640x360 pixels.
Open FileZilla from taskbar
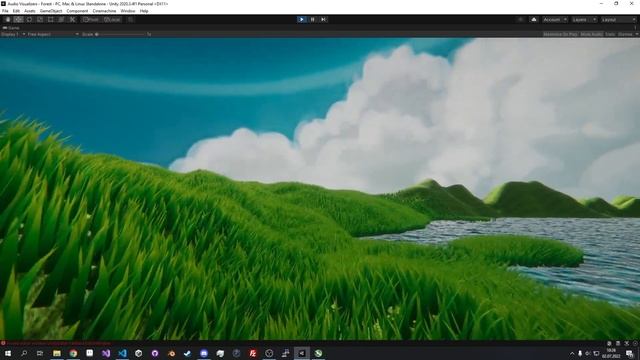[253, 353]
